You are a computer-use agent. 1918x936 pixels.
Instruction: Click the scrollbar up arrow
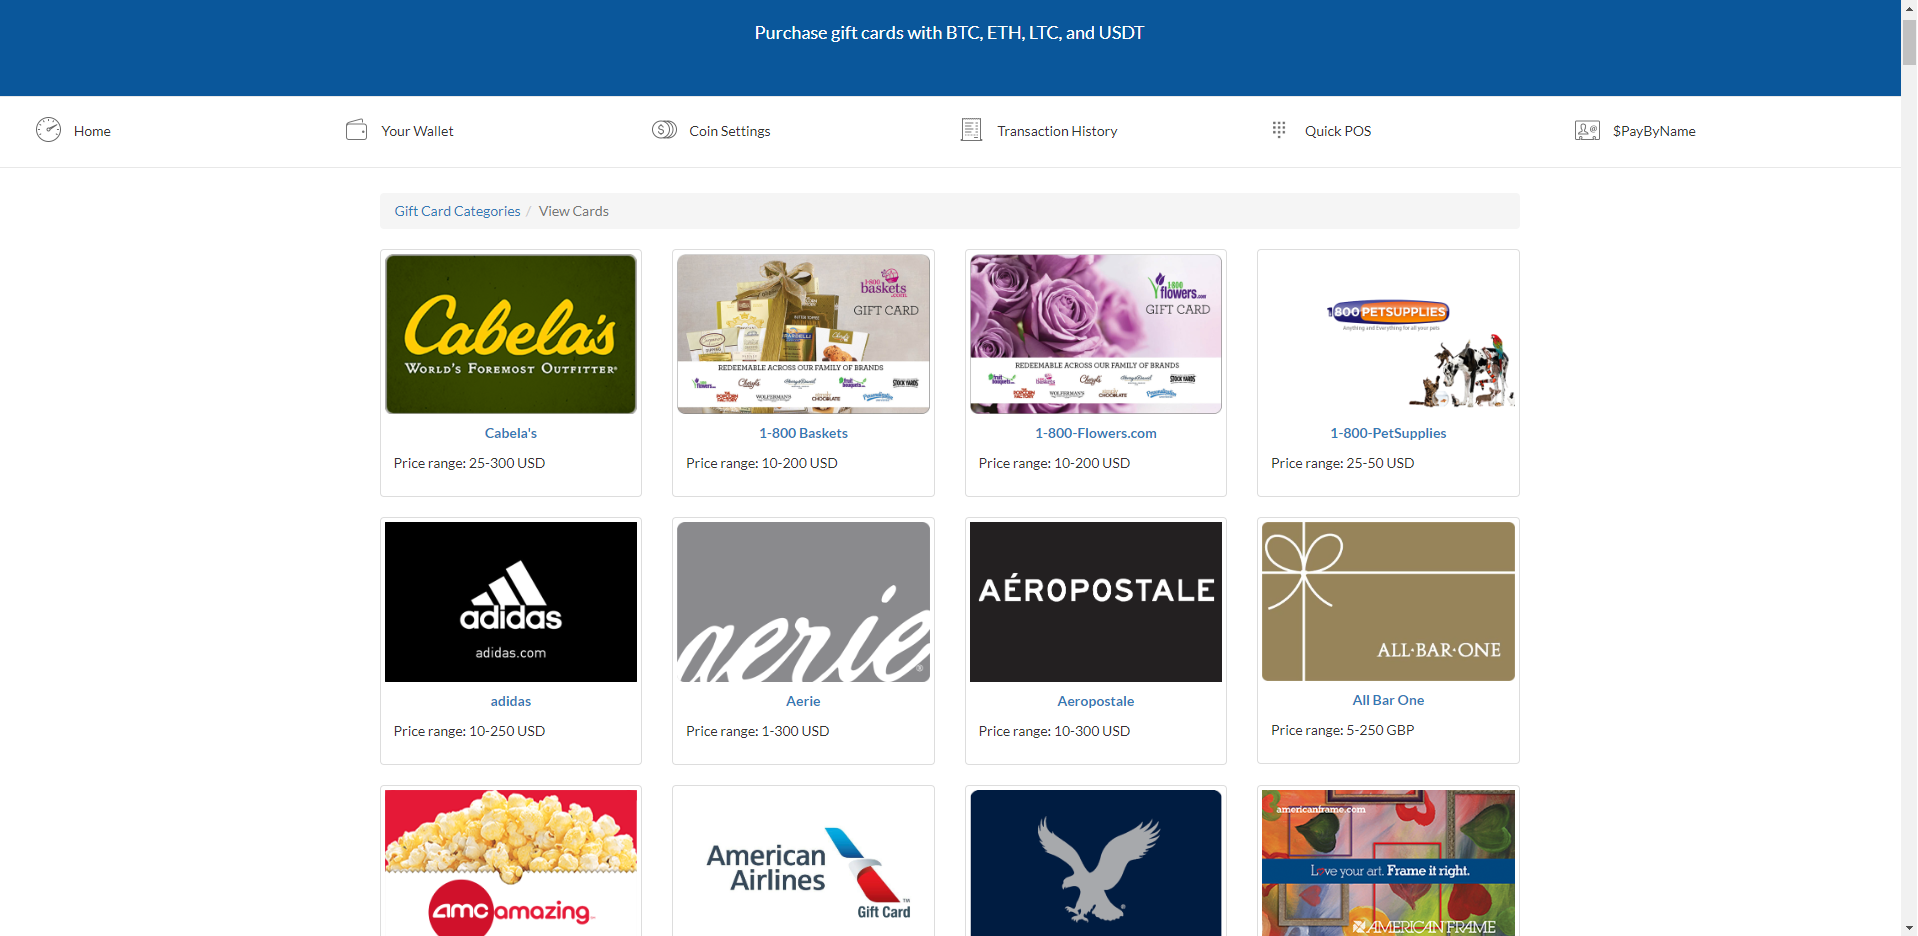pos(1909,8)
